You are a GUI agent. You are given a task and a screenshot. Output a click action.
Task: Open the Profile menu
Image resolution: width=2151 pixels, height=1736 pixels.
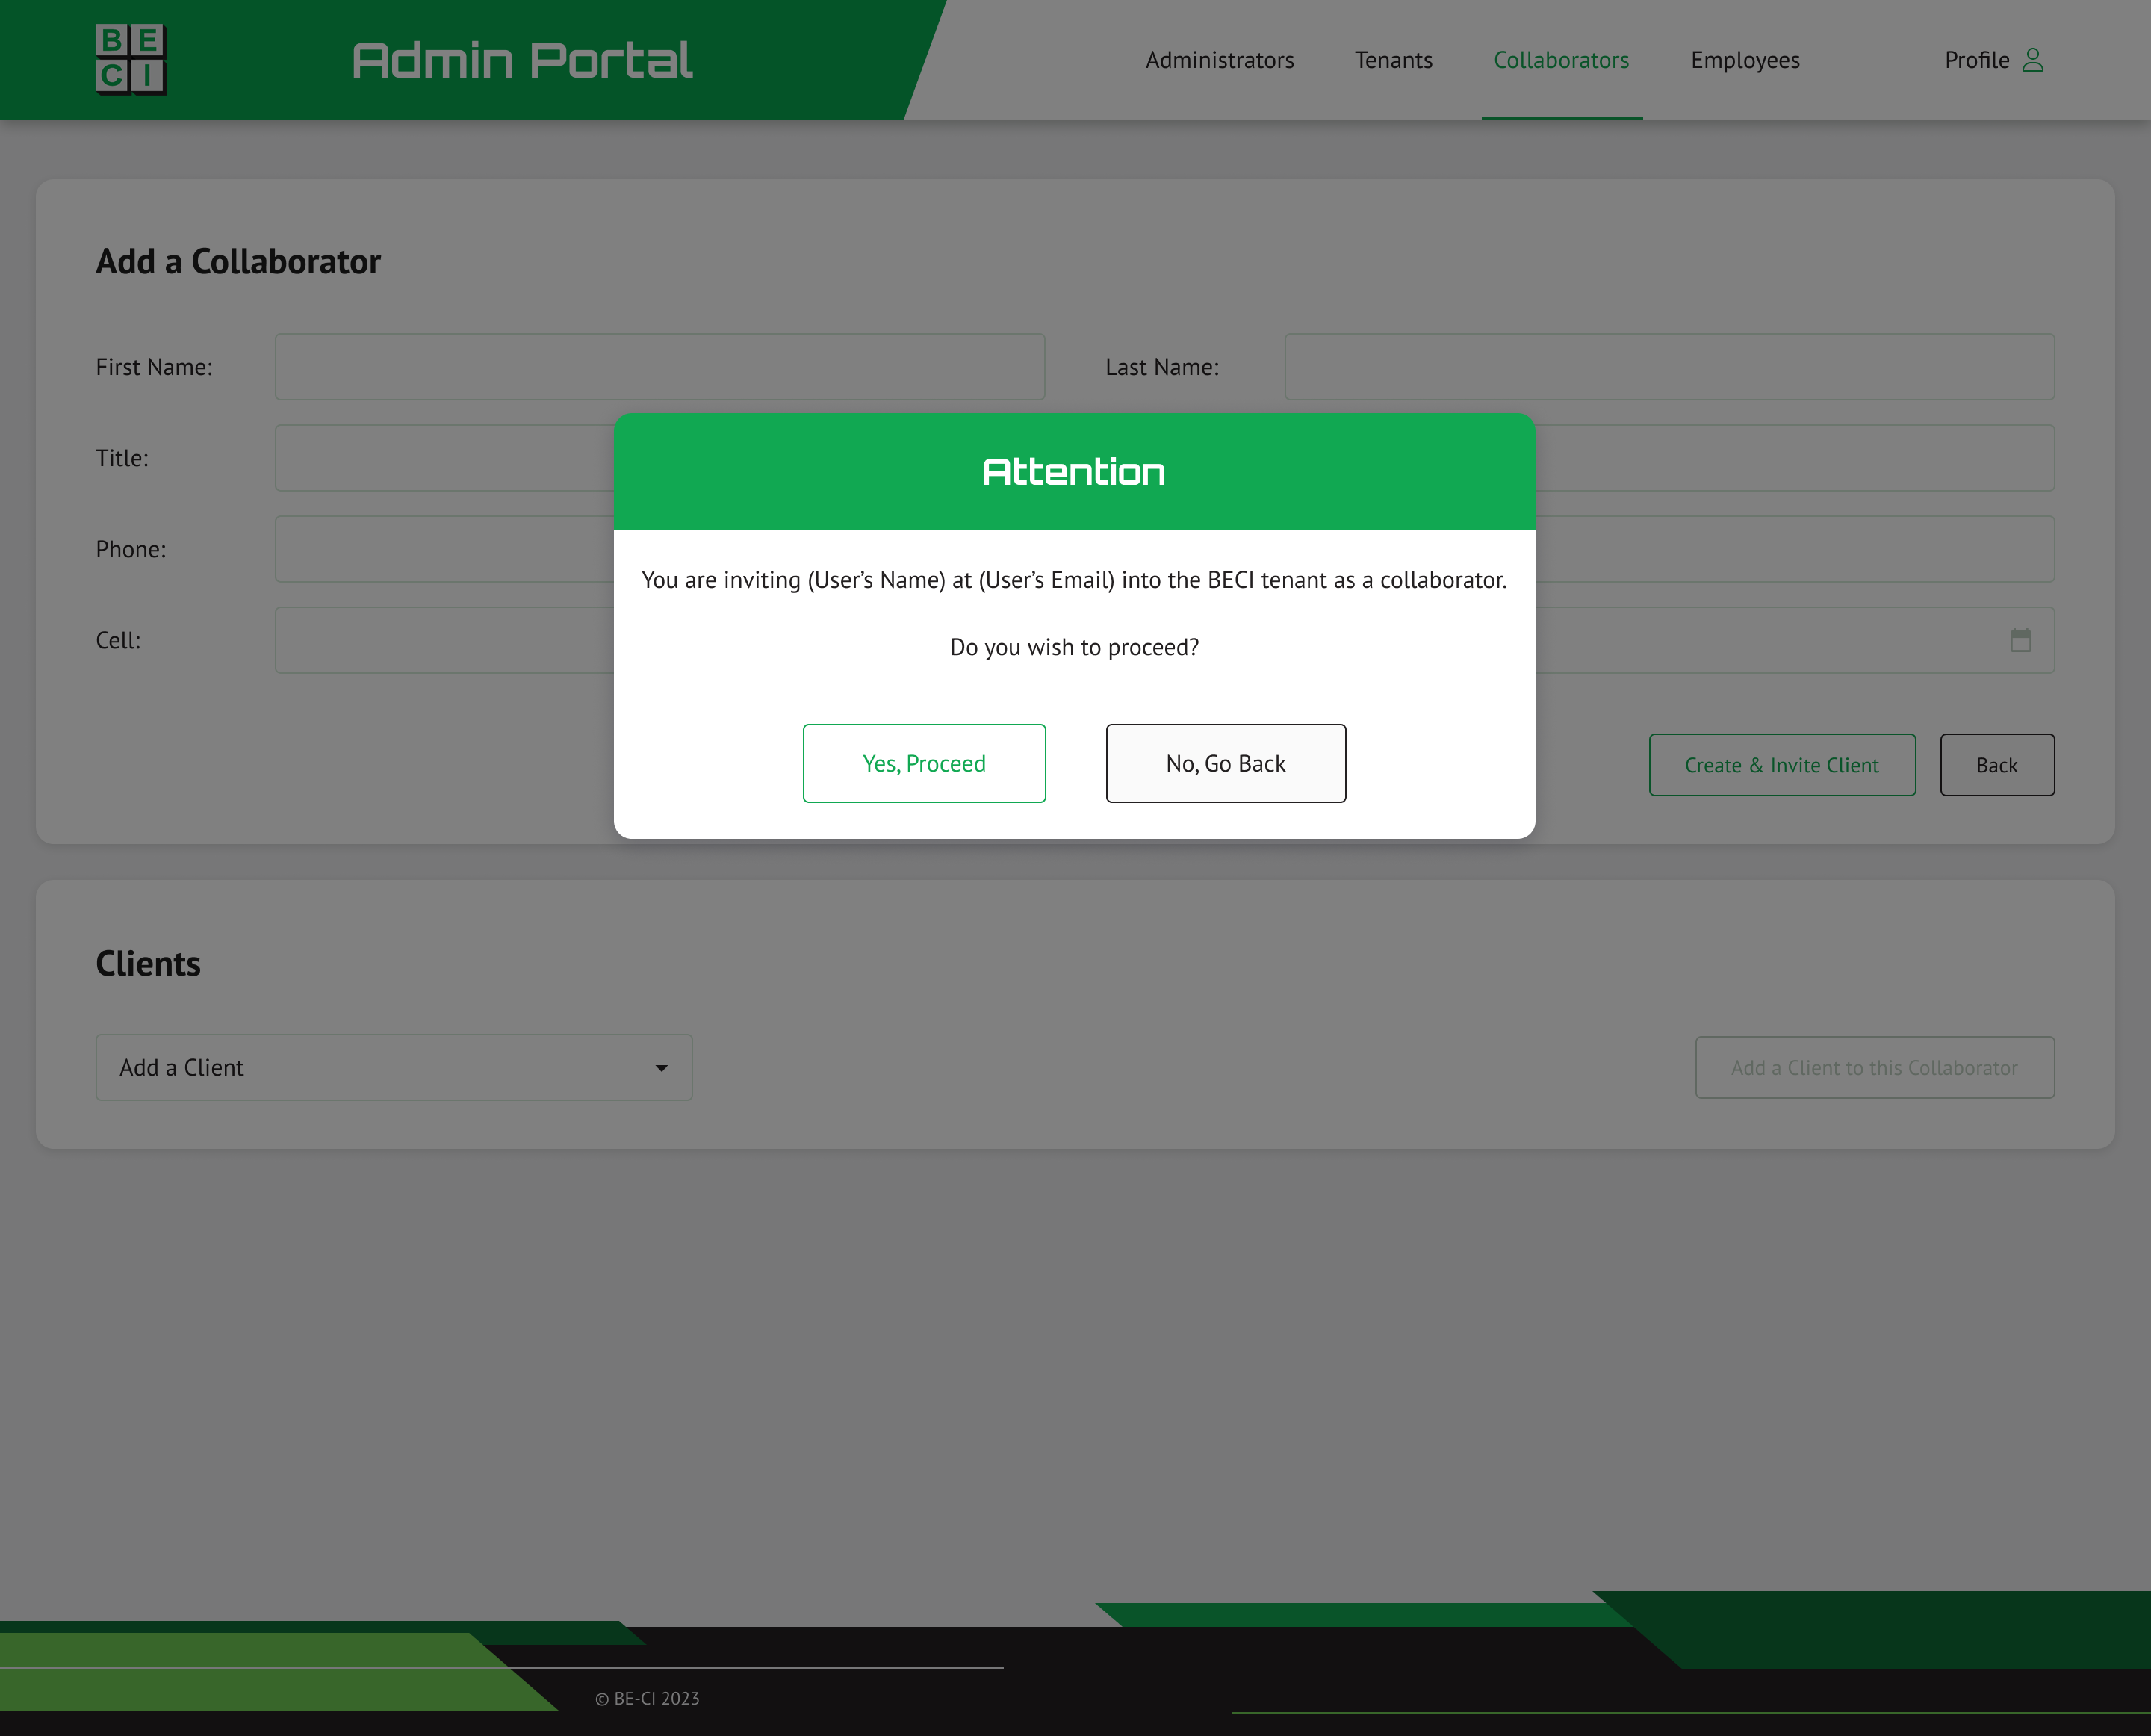pyautogui.click(x=1976, y=60)
